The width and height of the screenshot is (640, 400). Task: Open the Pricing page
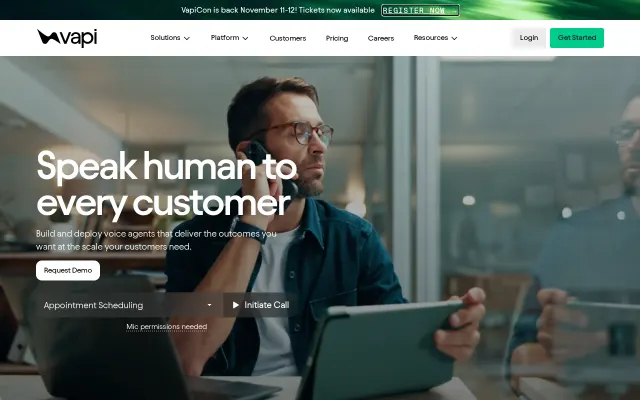337,38
